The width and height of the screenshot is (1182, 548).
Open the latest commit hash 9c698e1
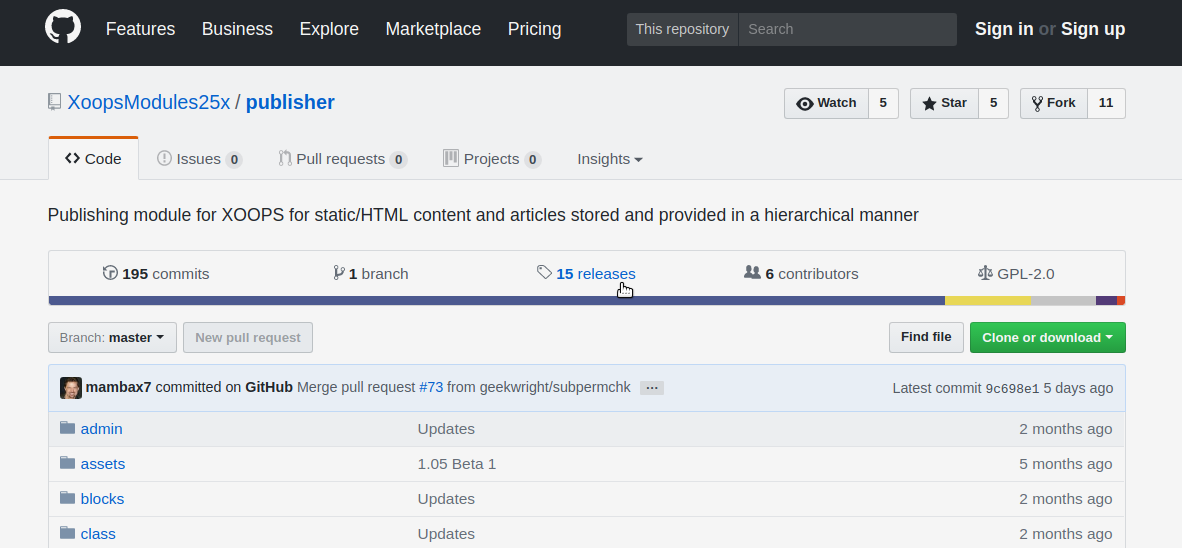[1012, 388]
